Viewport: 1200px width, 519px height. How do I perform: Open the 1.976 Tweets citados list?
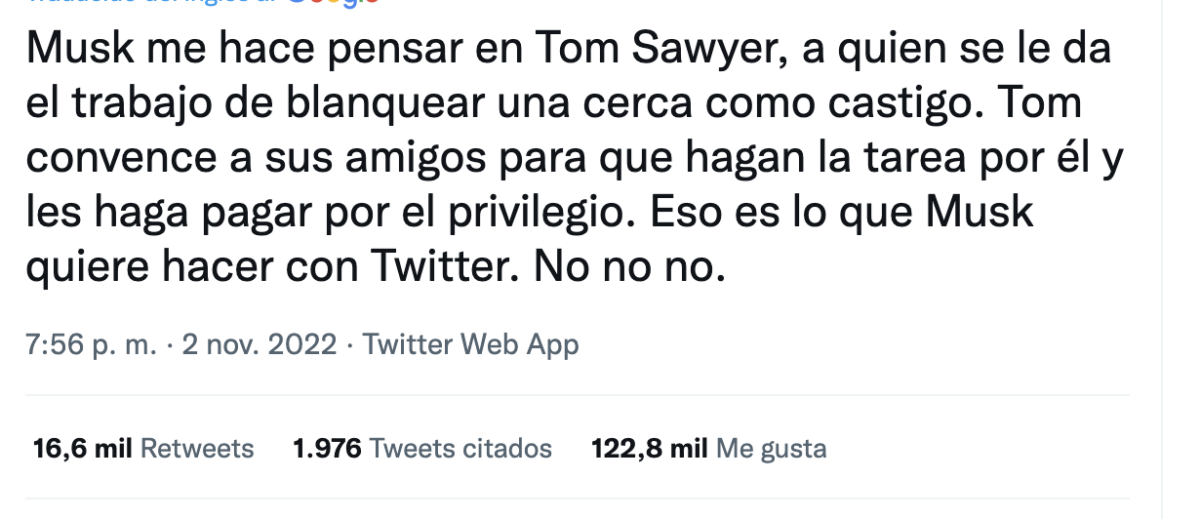422,449
